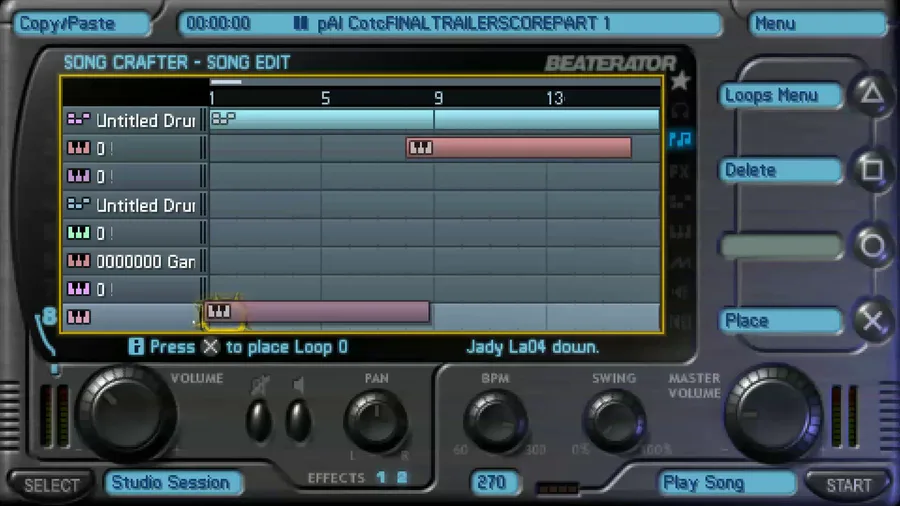900x506 pixels.
Task: Adjust the Pan knob
Action: click(x=377, y=422)
